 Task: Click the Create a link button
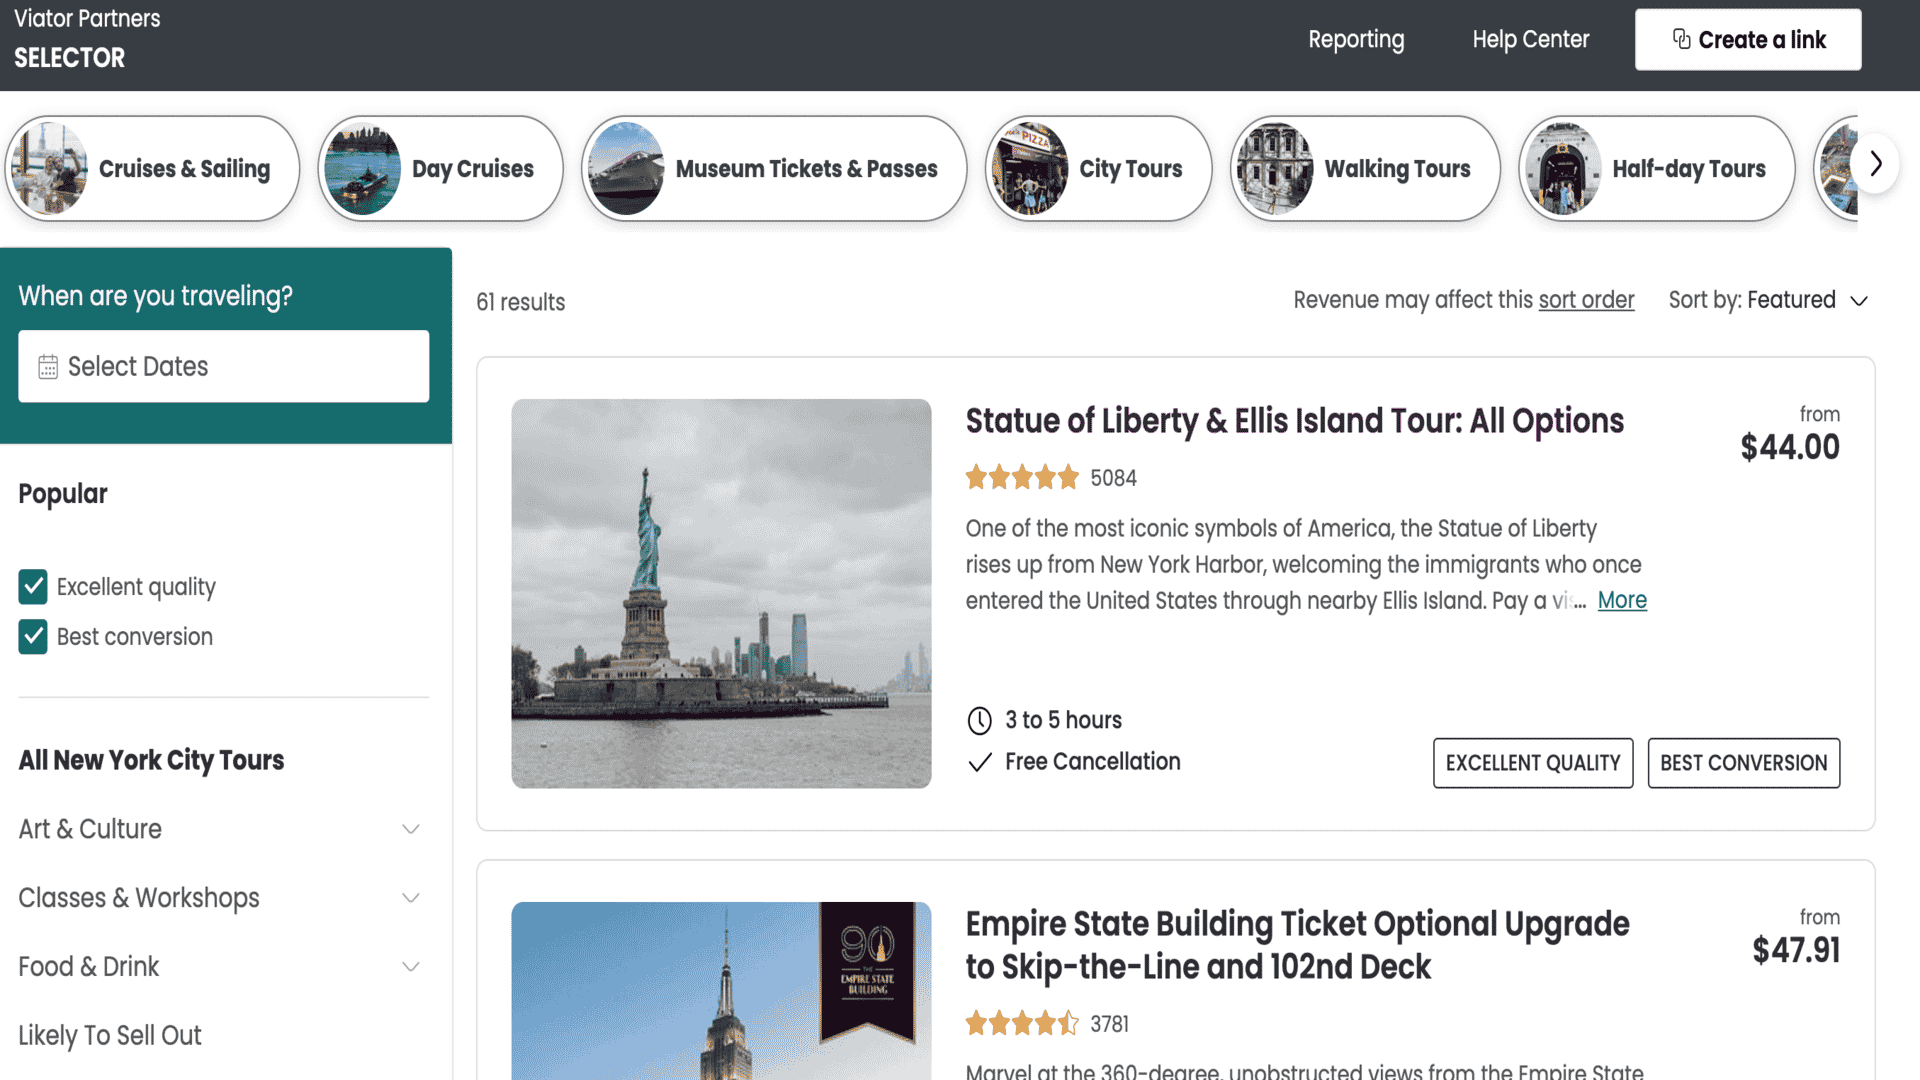[1749, 40]
